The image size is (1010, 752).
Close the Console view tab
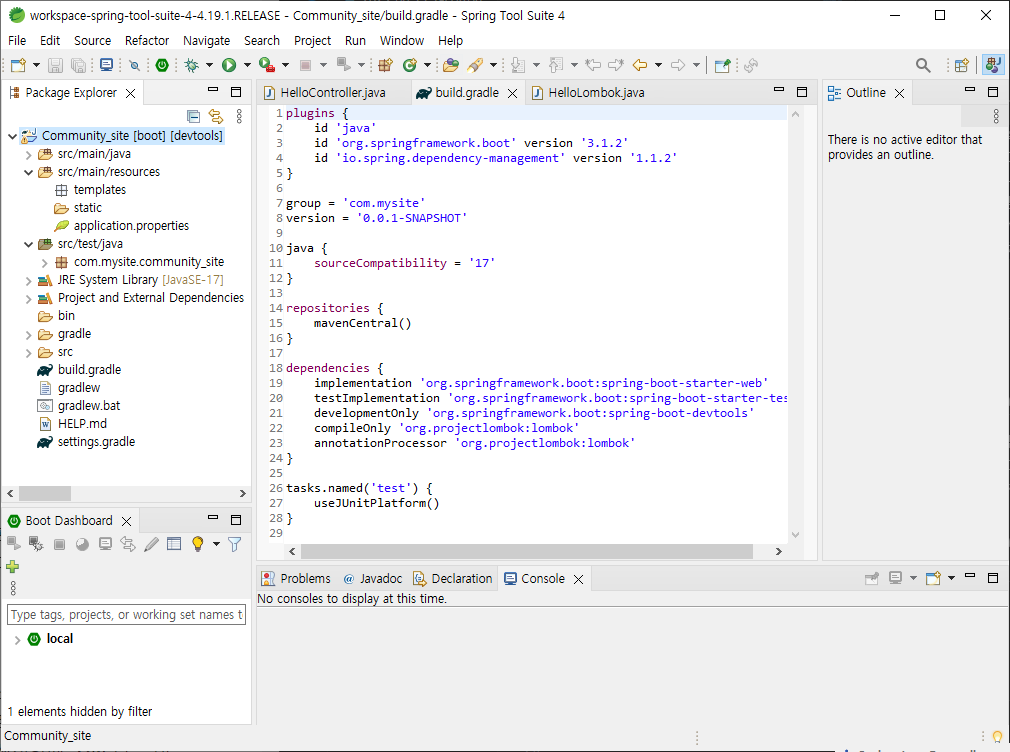pyautogui.click(x=578, y=579)
